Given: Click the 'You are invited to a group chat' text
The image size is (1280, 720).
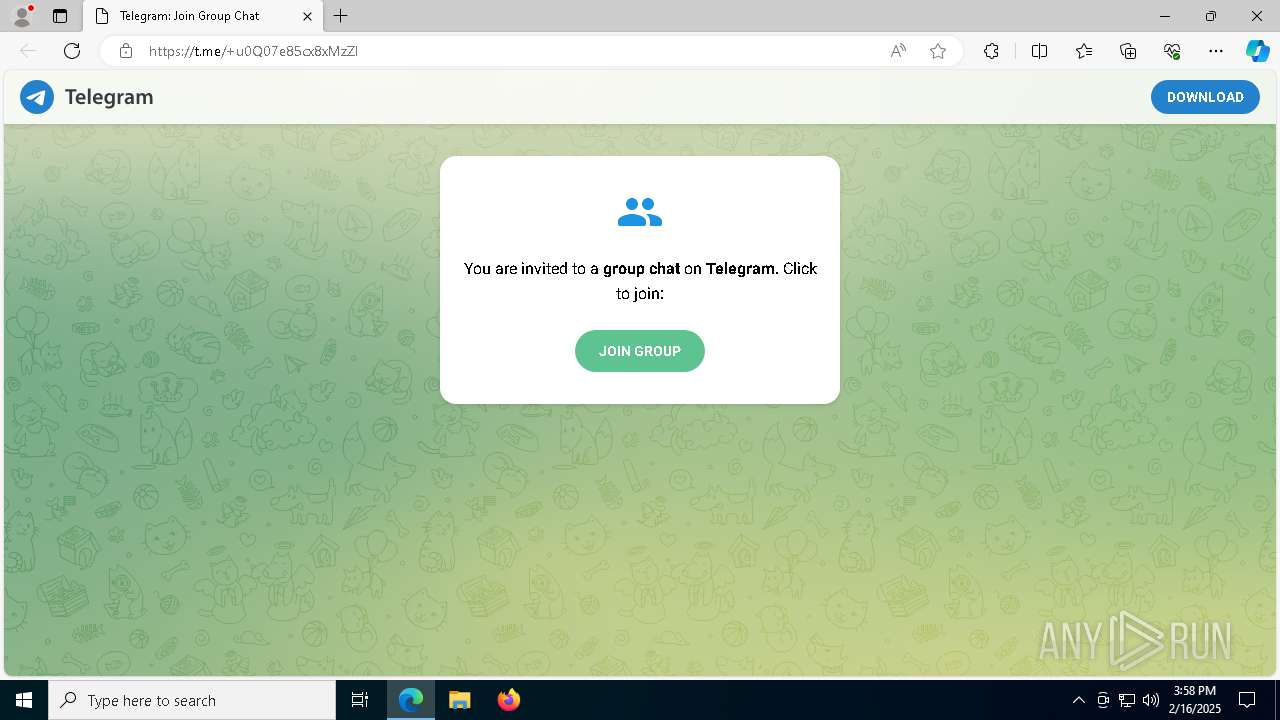Looking at the screenshot, I should pyautogui.click(x=640, y=281).
